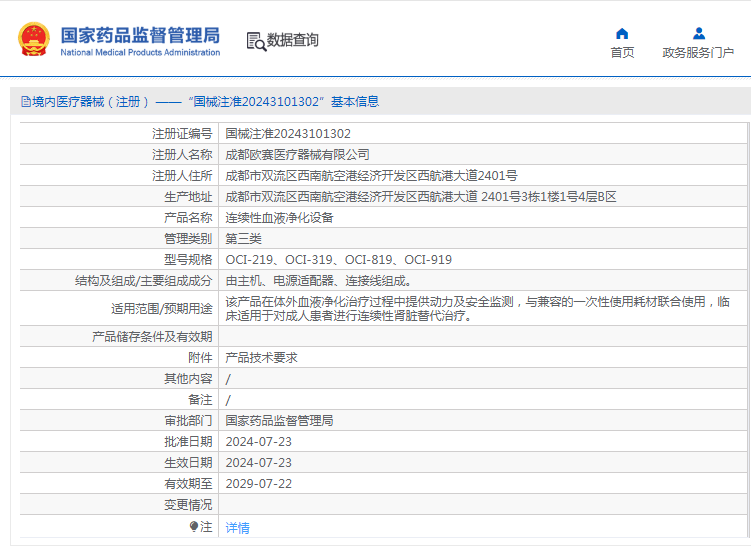Click the 型号规格 row label
This screenshot has width=751, height=554.
tap(188, 260)
